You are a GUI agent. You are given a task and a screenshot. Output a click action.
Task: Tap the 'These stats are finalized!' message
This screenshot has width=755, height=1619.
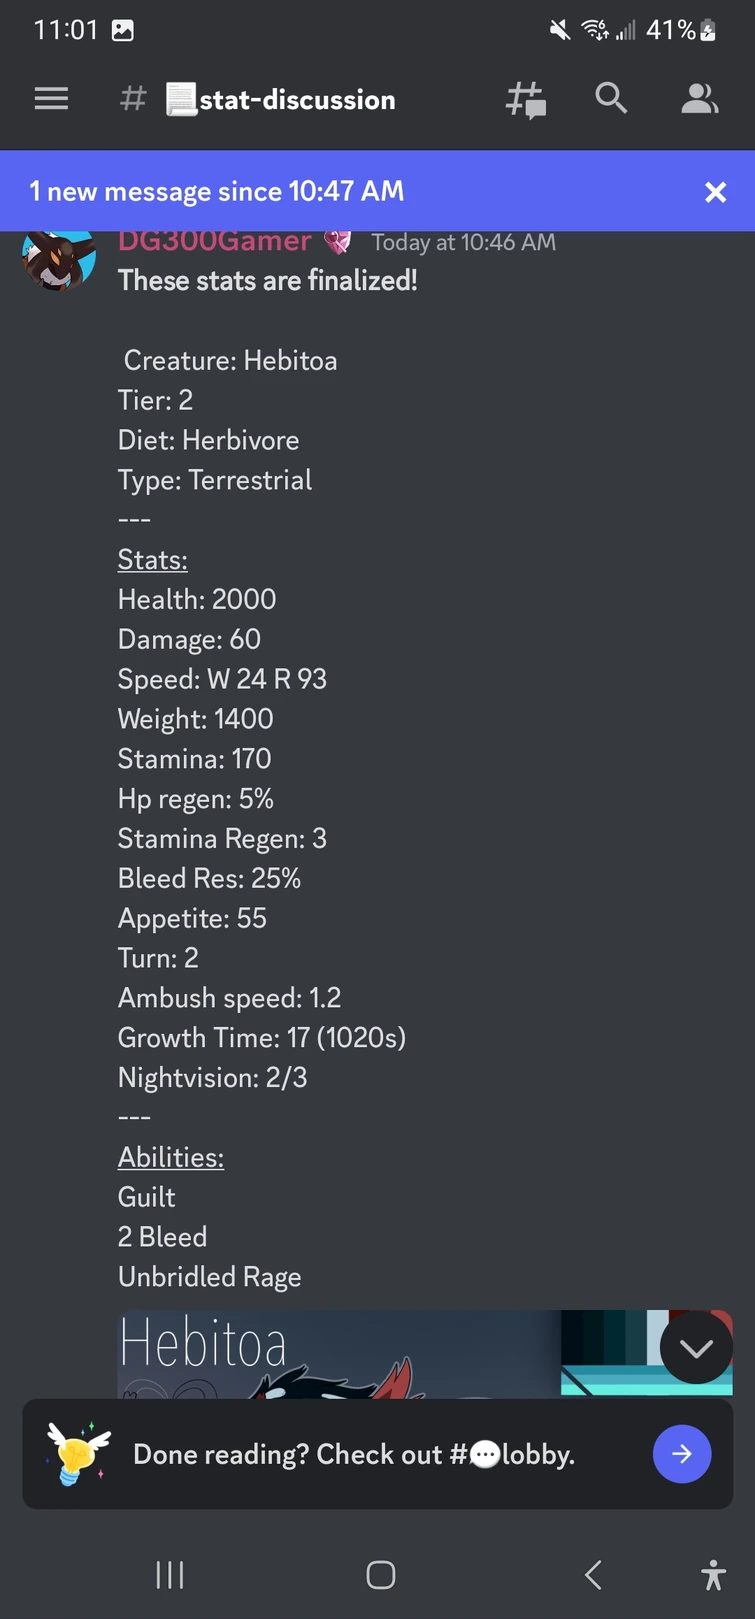click(268, 281)
